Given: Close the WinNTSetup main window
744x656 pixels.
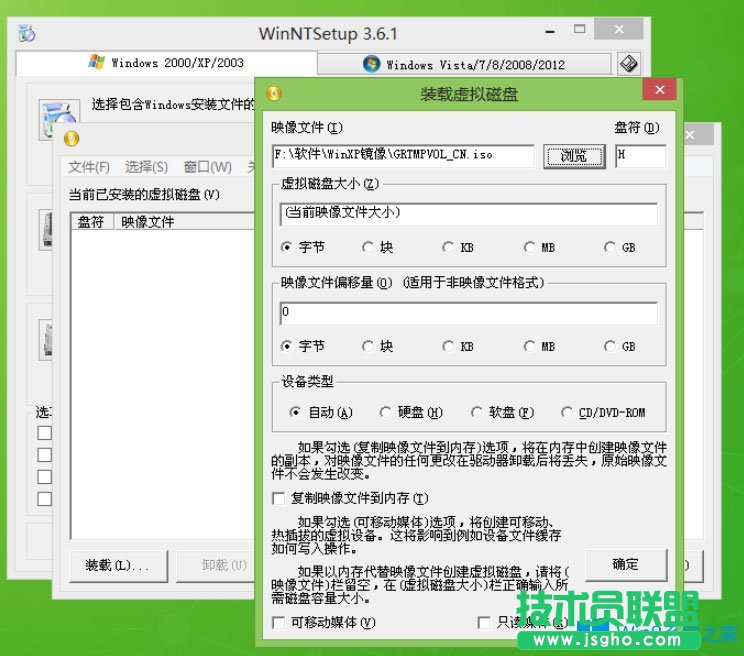Looking at the screenshot, I should [x=619, y=29].
